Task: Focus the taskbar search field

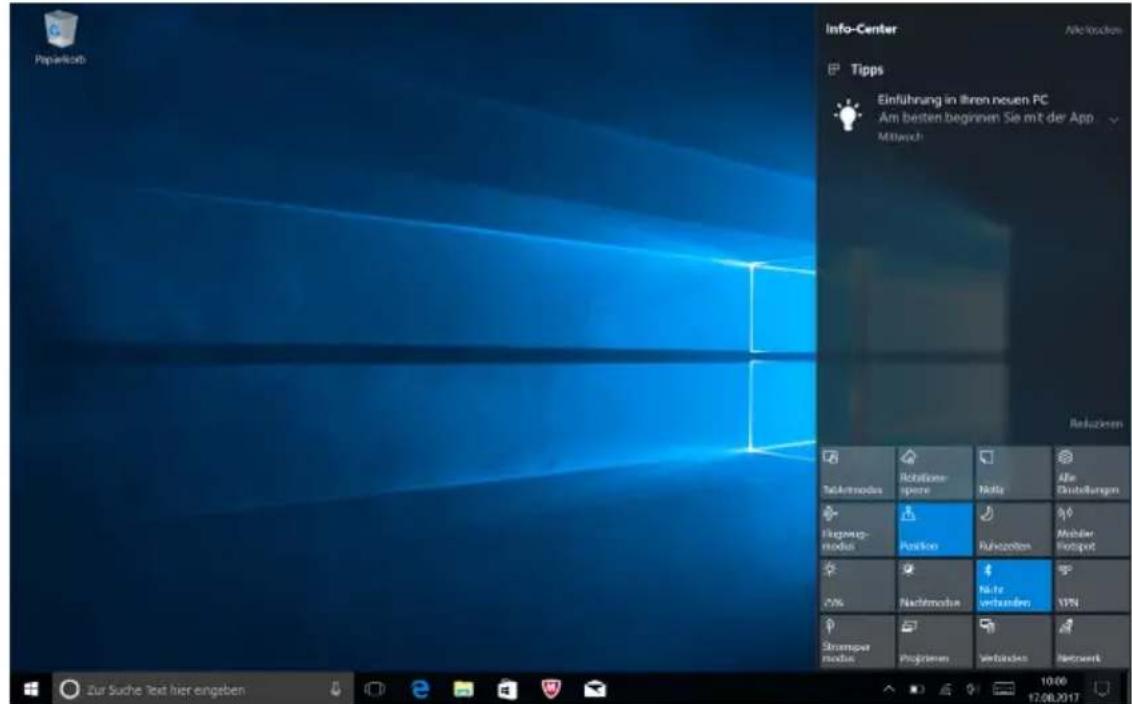Action: [x=202, y=690]
